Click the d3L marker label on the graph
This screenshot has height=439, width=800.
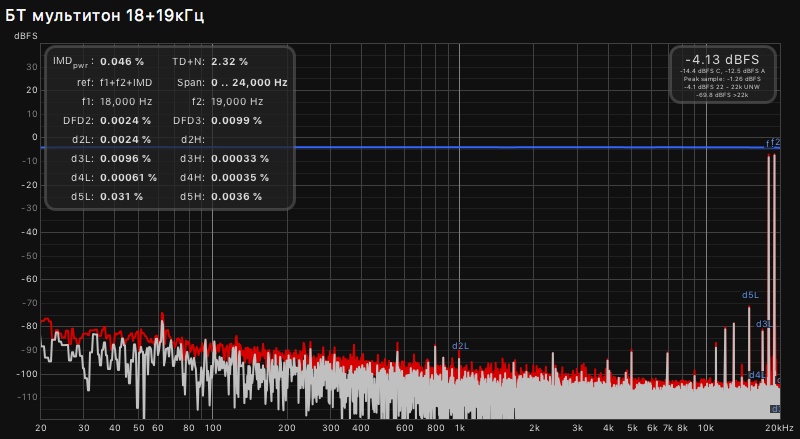tap(764, 324)
